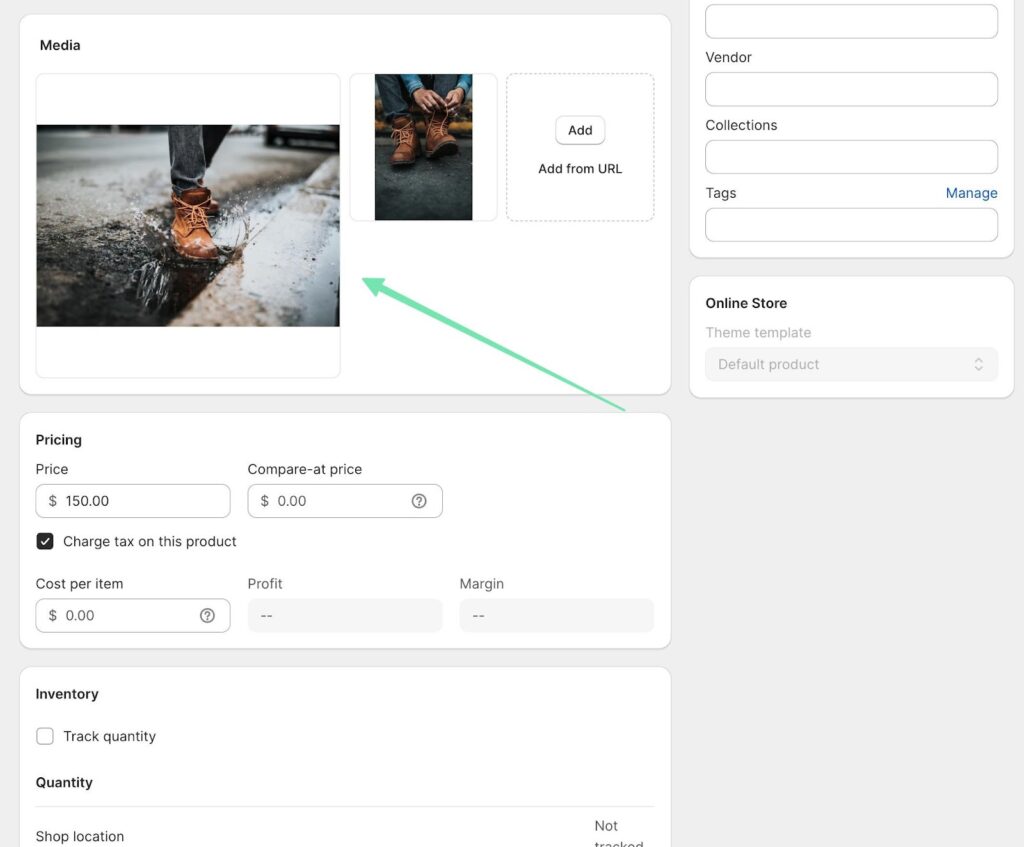Open the Collections search field
1024x847 pixels.
tap(851, 157)
